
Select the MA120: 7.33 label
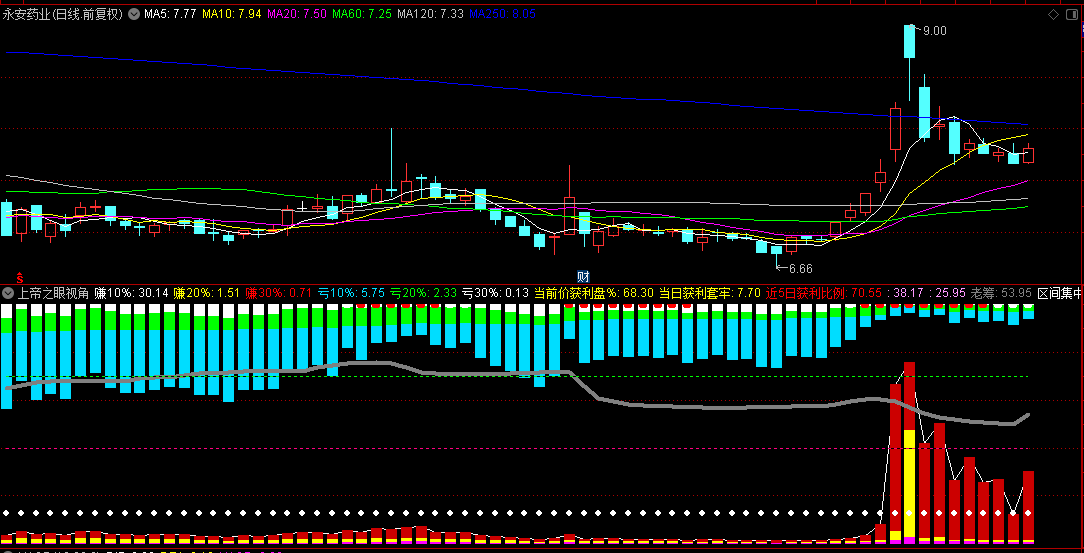click(430, 14)
